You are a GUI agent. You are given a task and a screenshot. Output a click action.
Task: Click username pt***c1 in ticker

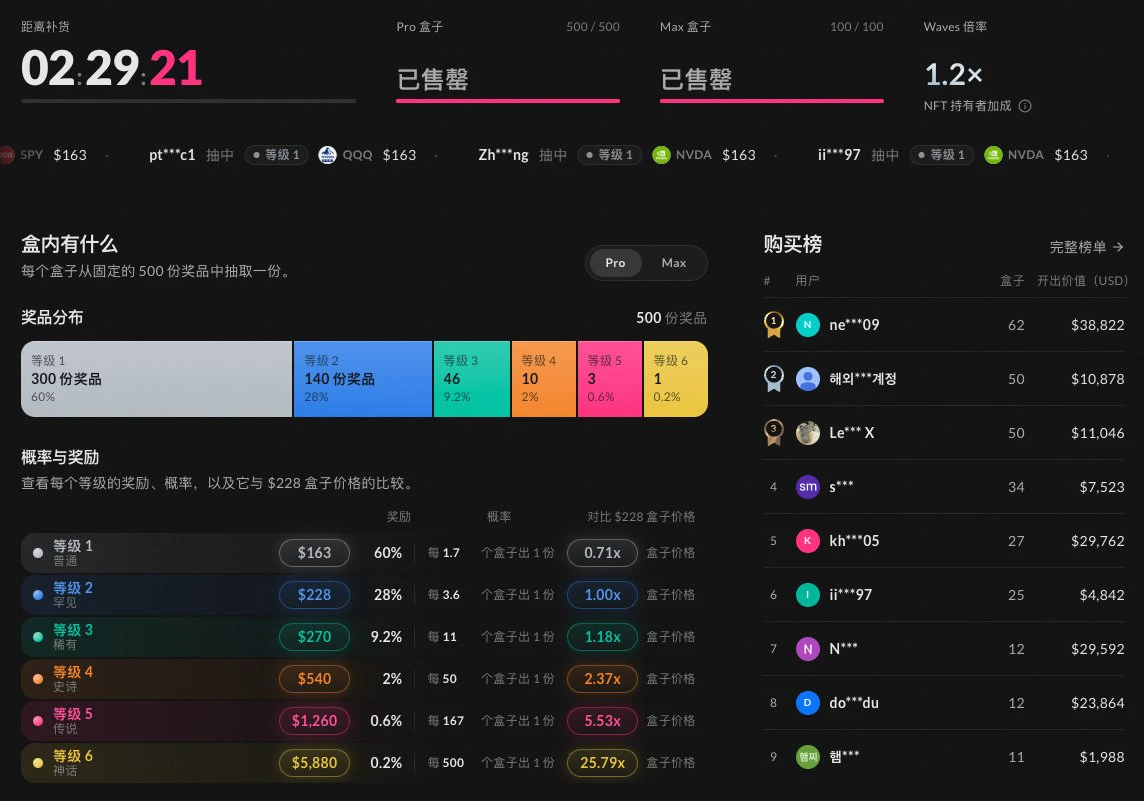pyautogui.click(x=172, y=155)
